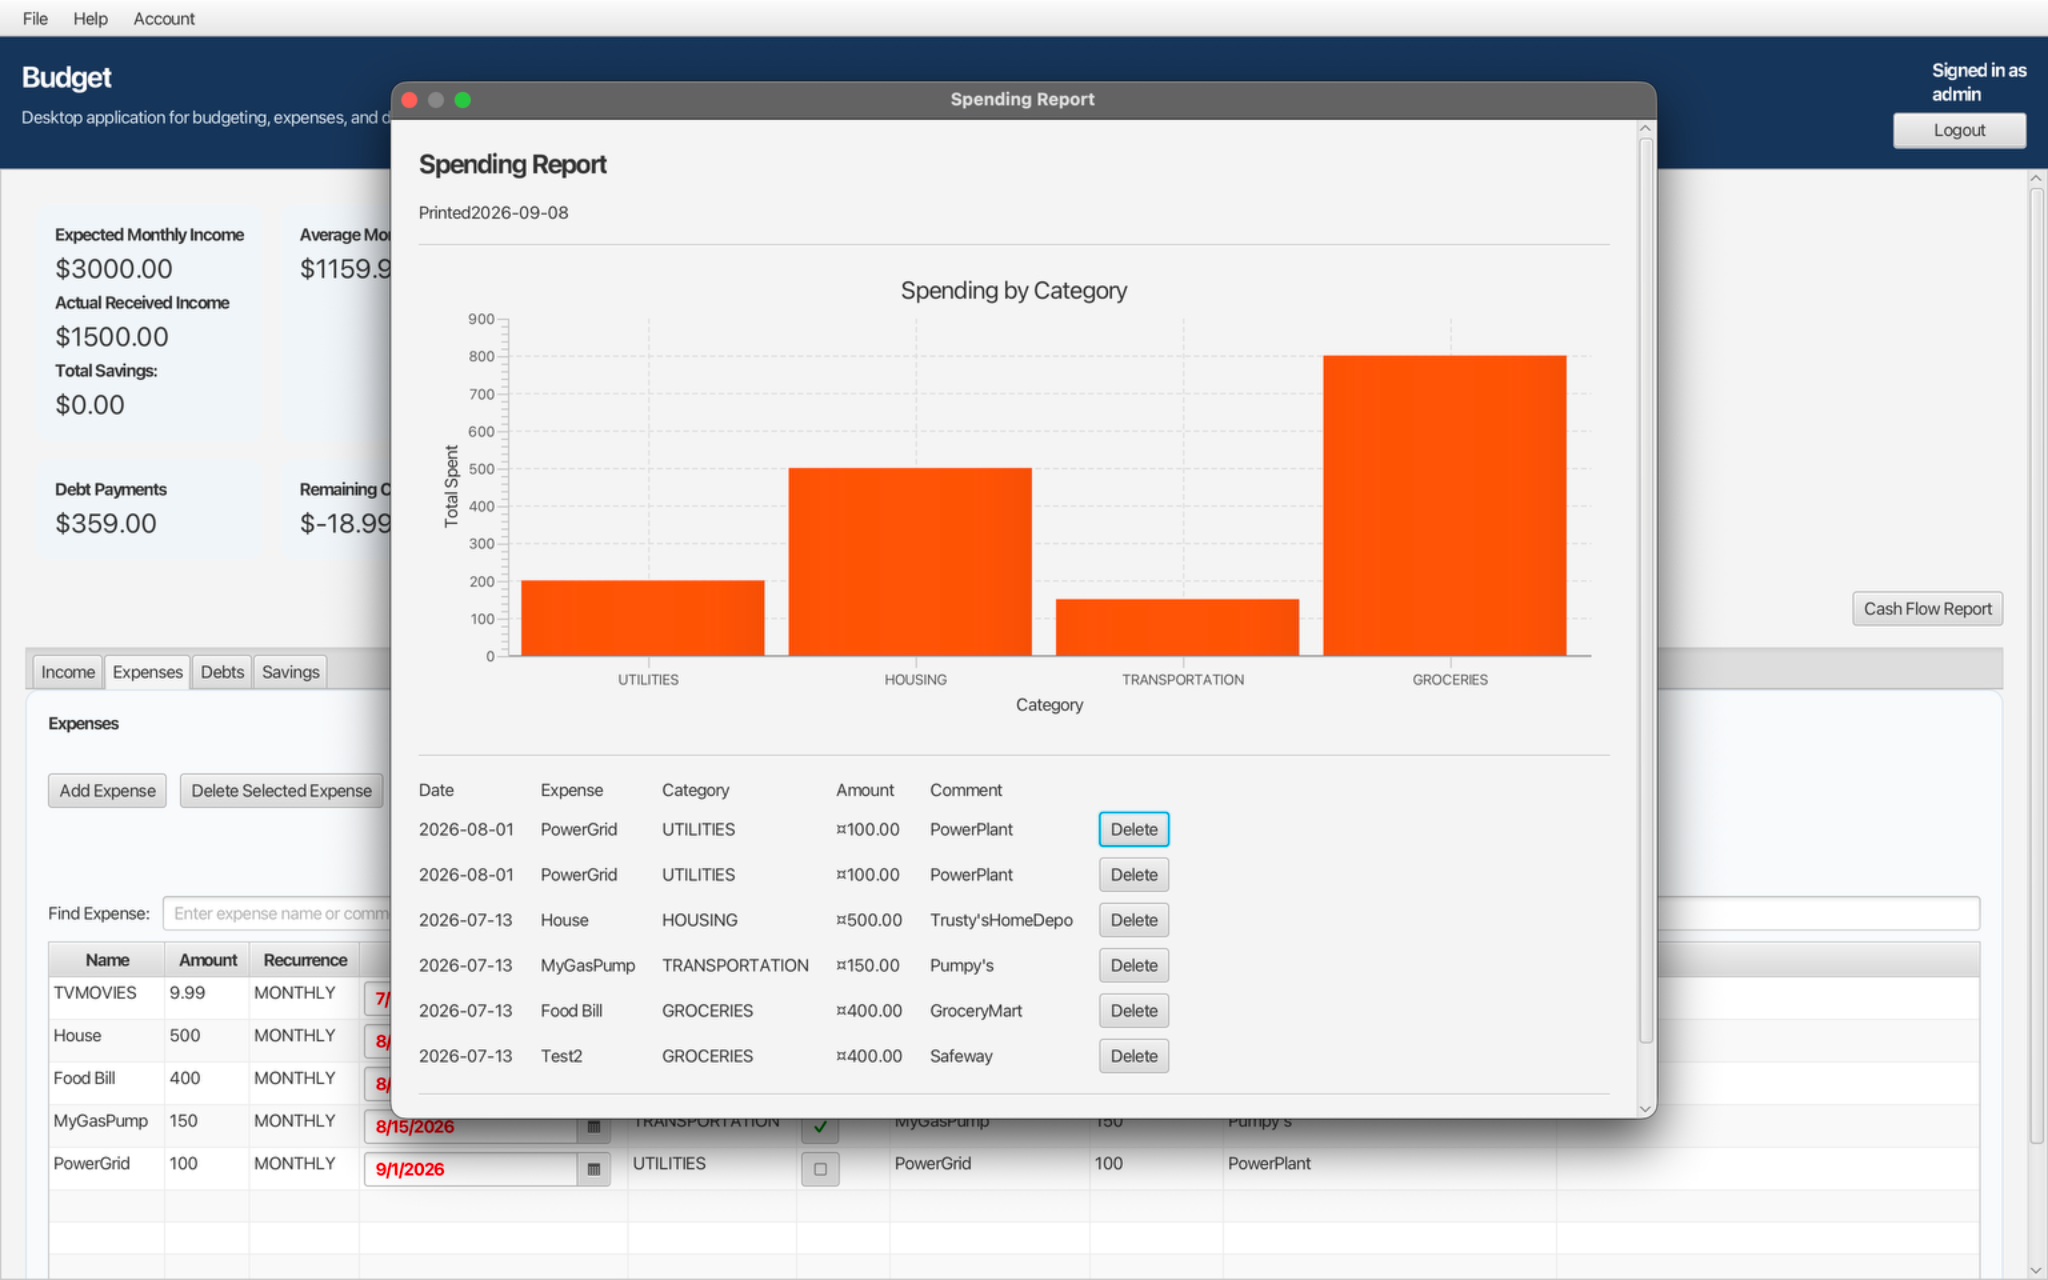Viewport: 2048px width, 1280px height.
Task: Toggle the checked box in MyGasPump row
Action: (x=820, y=1127)
